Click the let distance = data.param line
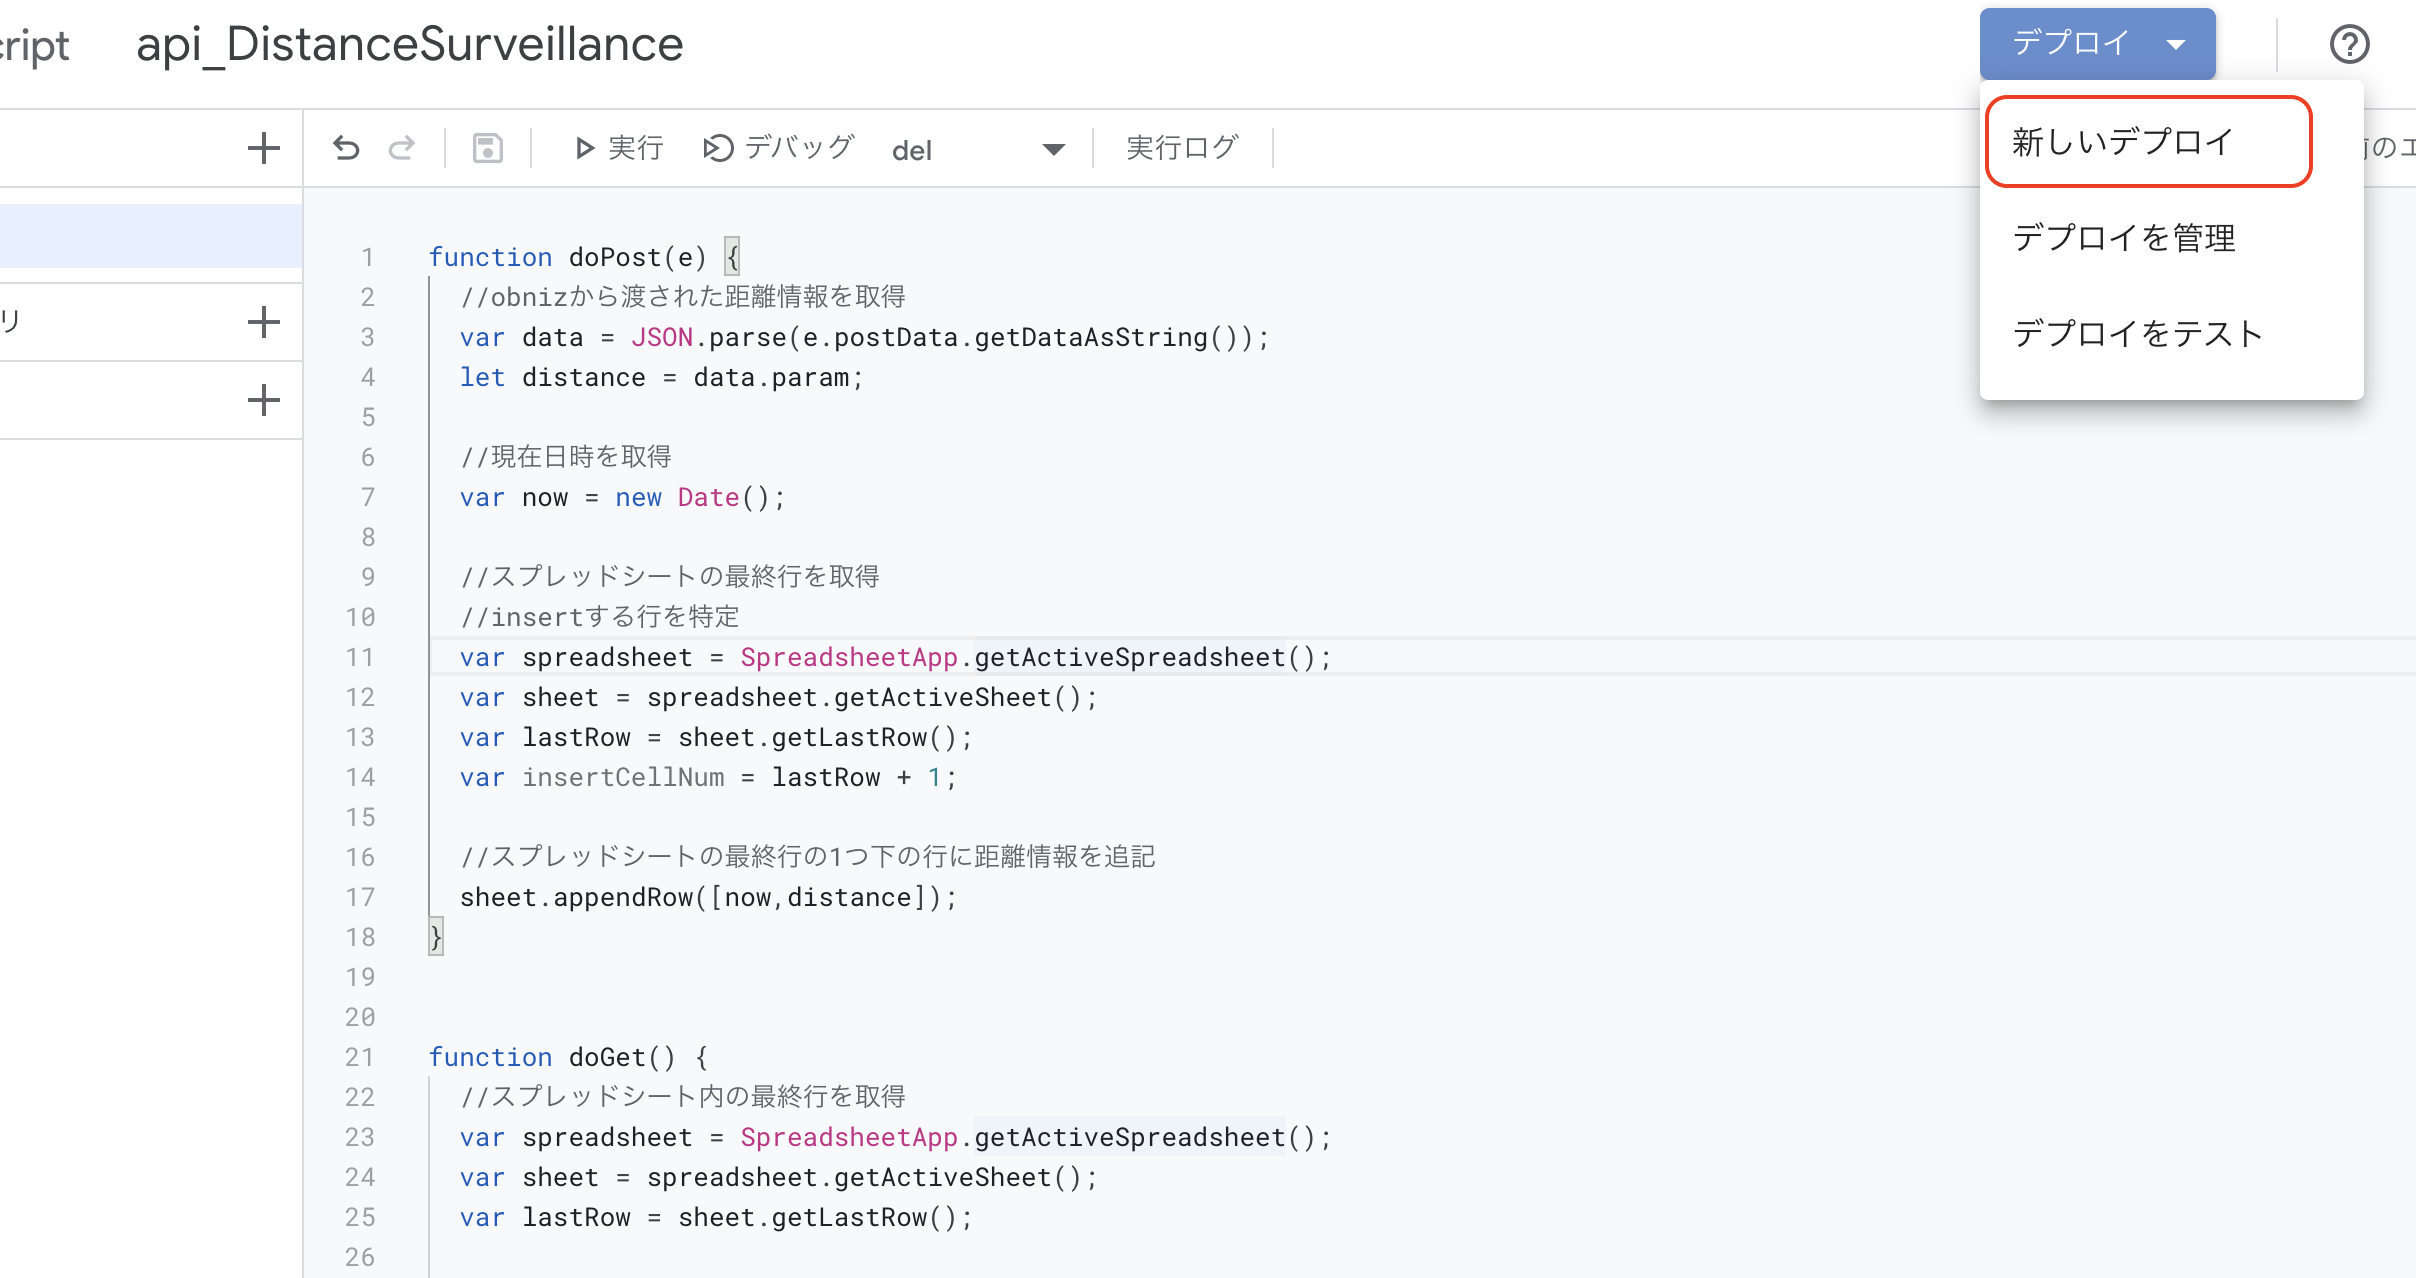The width and height of the screenshot is (2416, 1278). [x=661, y=377]
